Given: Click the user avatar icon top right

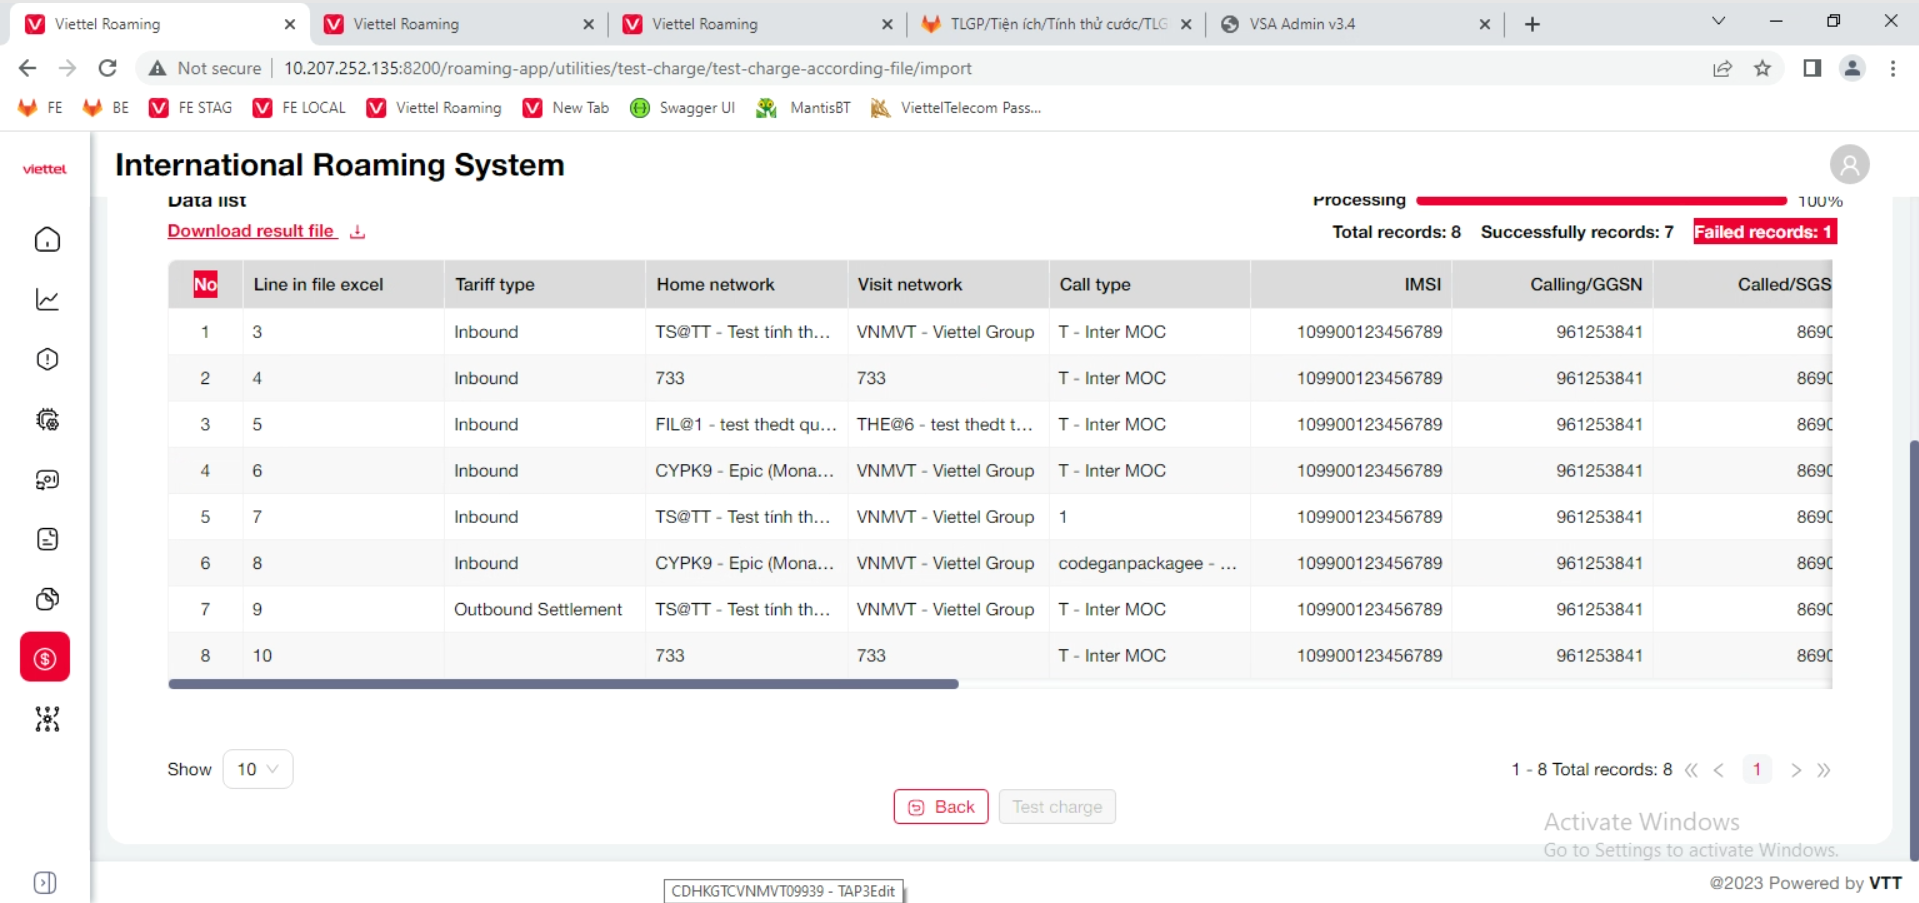Looking at the screenshot, I should coord(1849,165).
